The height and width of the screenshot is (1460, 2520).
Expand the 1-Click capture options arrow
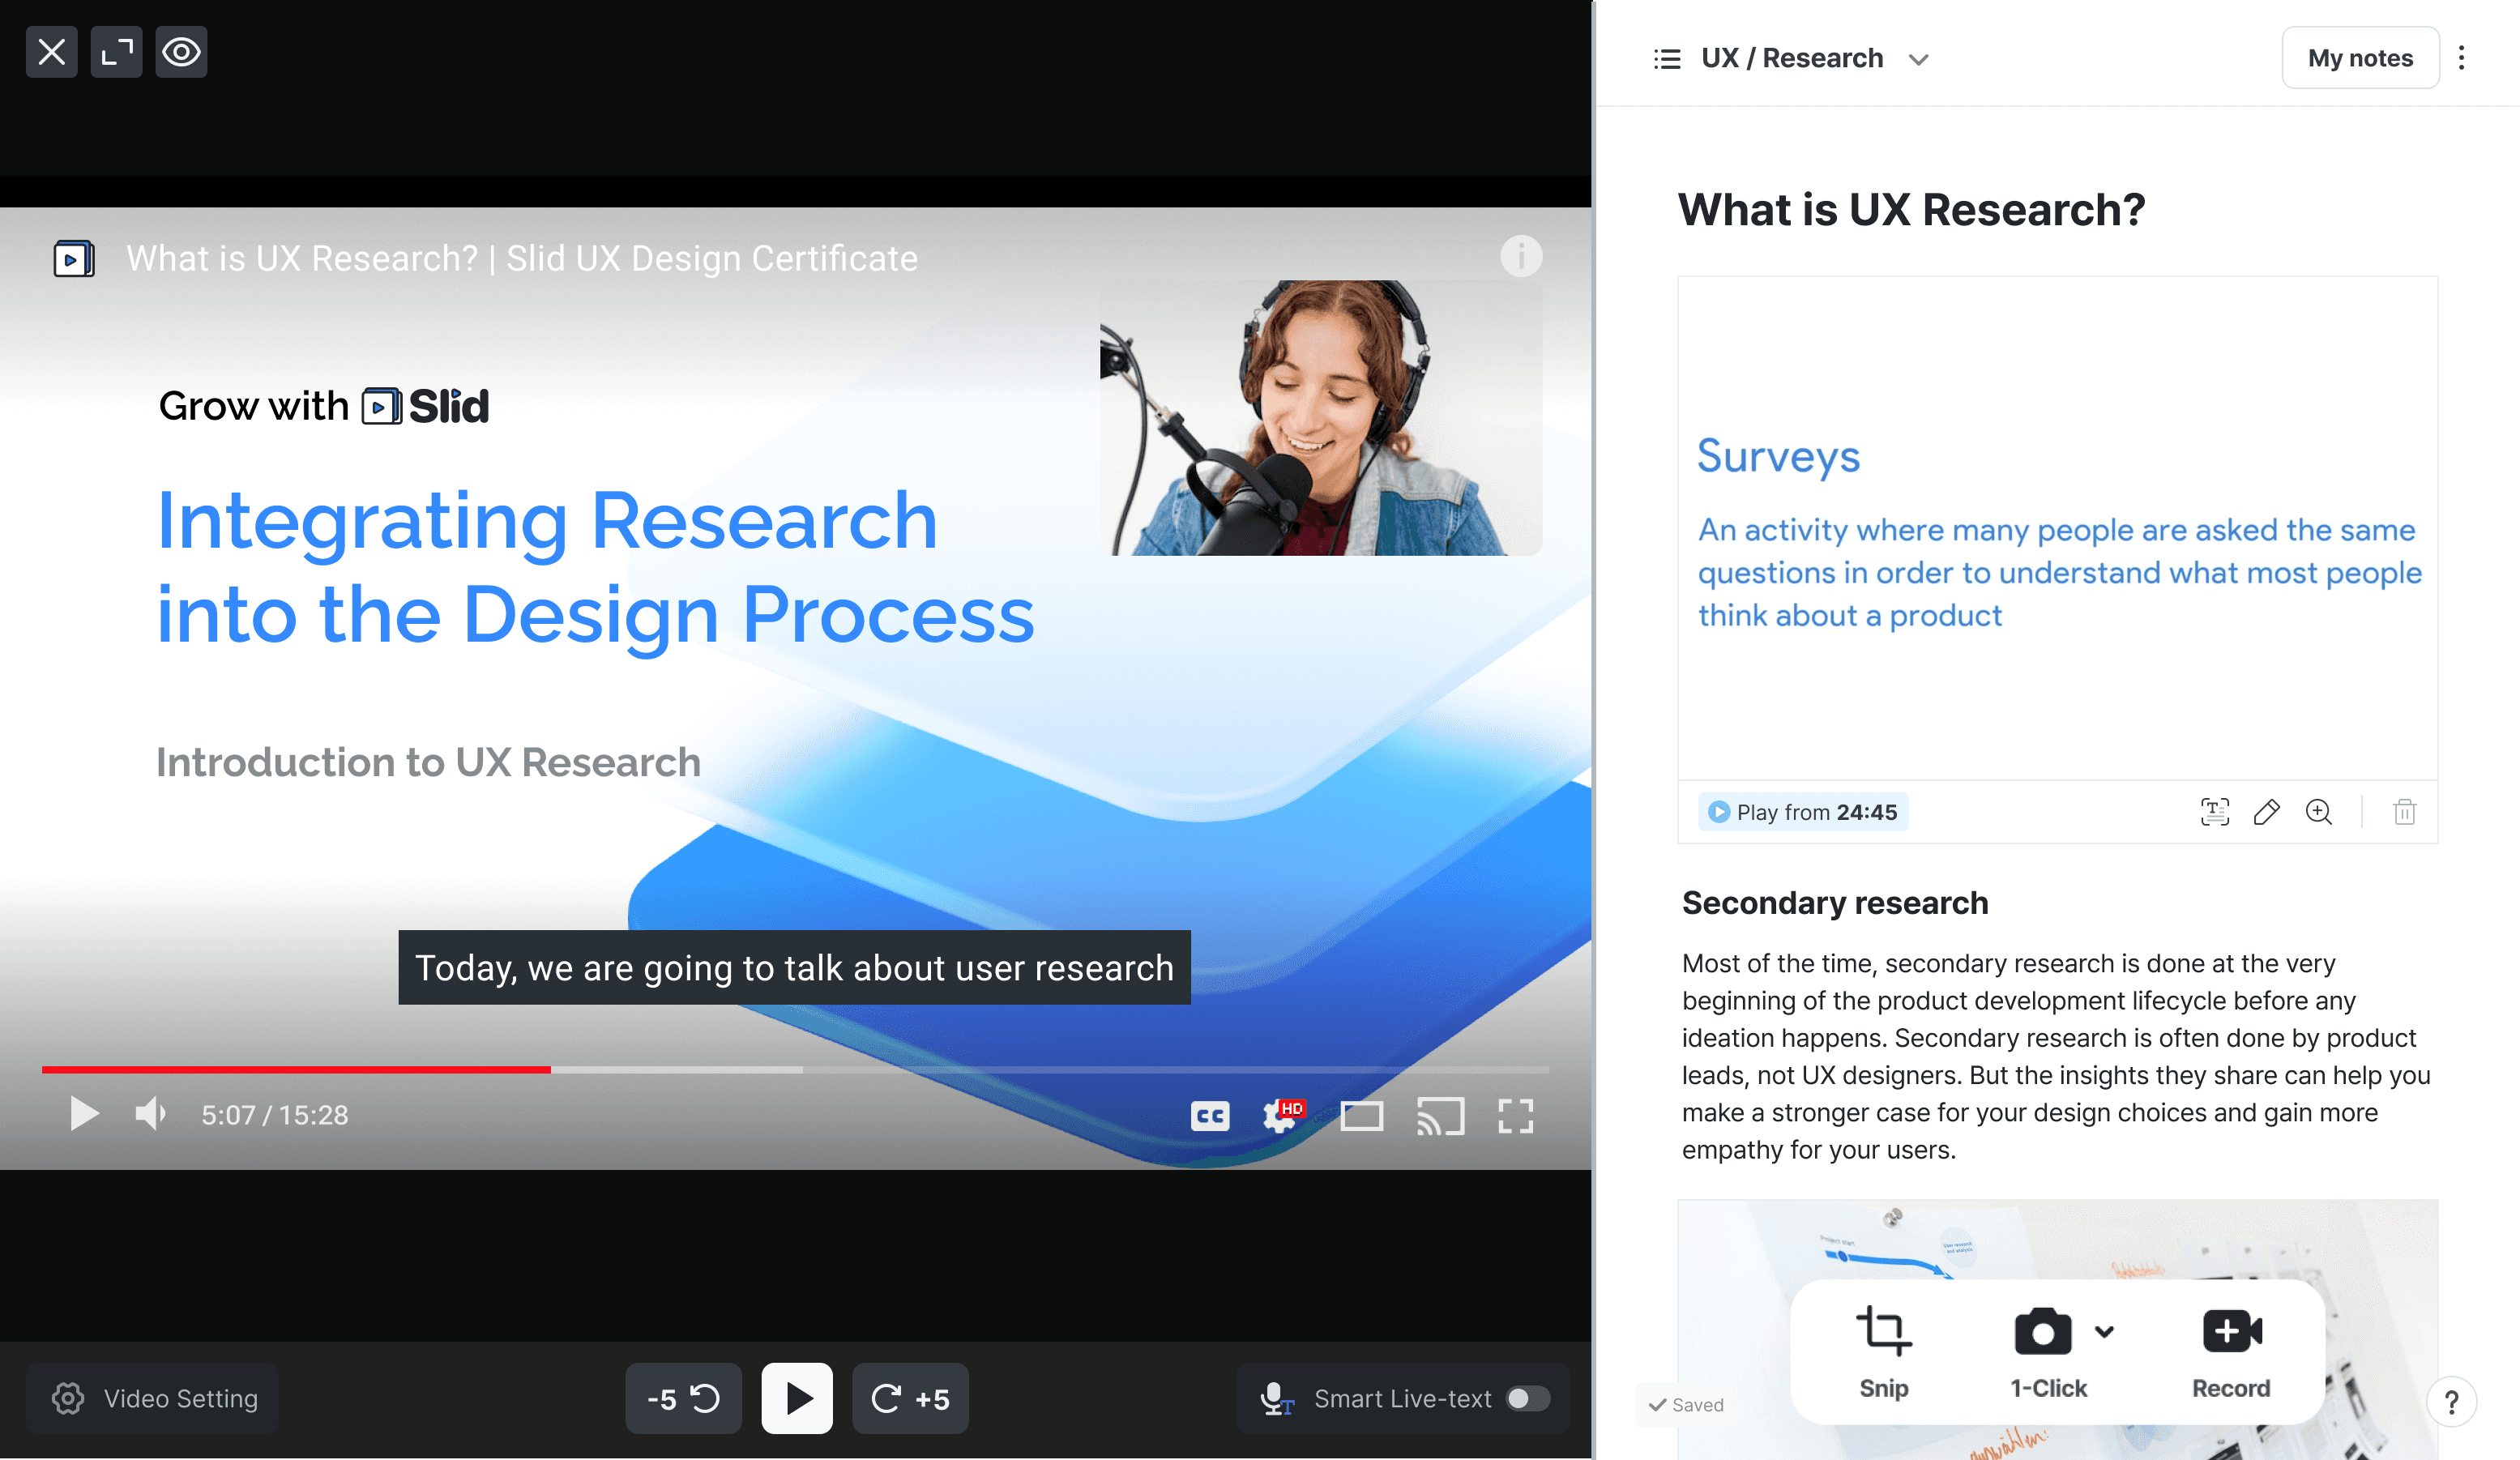click(2105, 1332)
